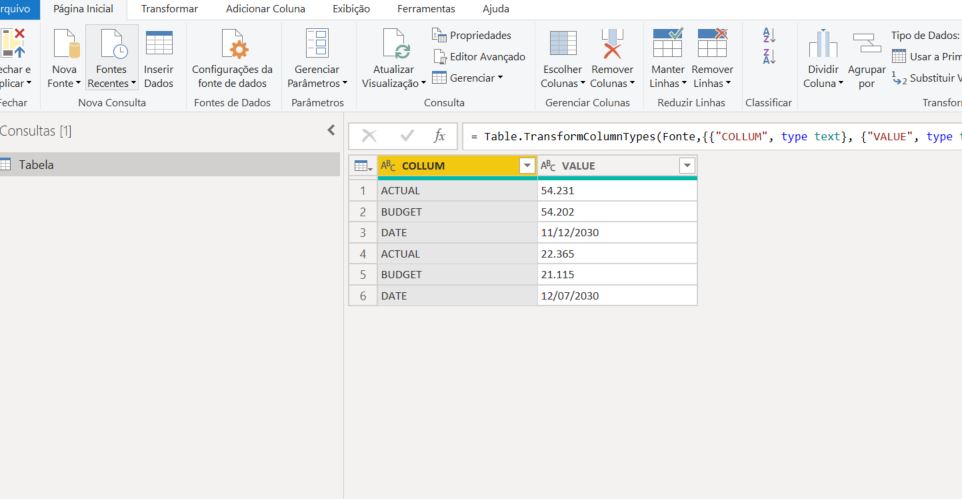This screenshot has width=962, height=499.
Task: Select row number 1
Action: (x=363, y=191)
